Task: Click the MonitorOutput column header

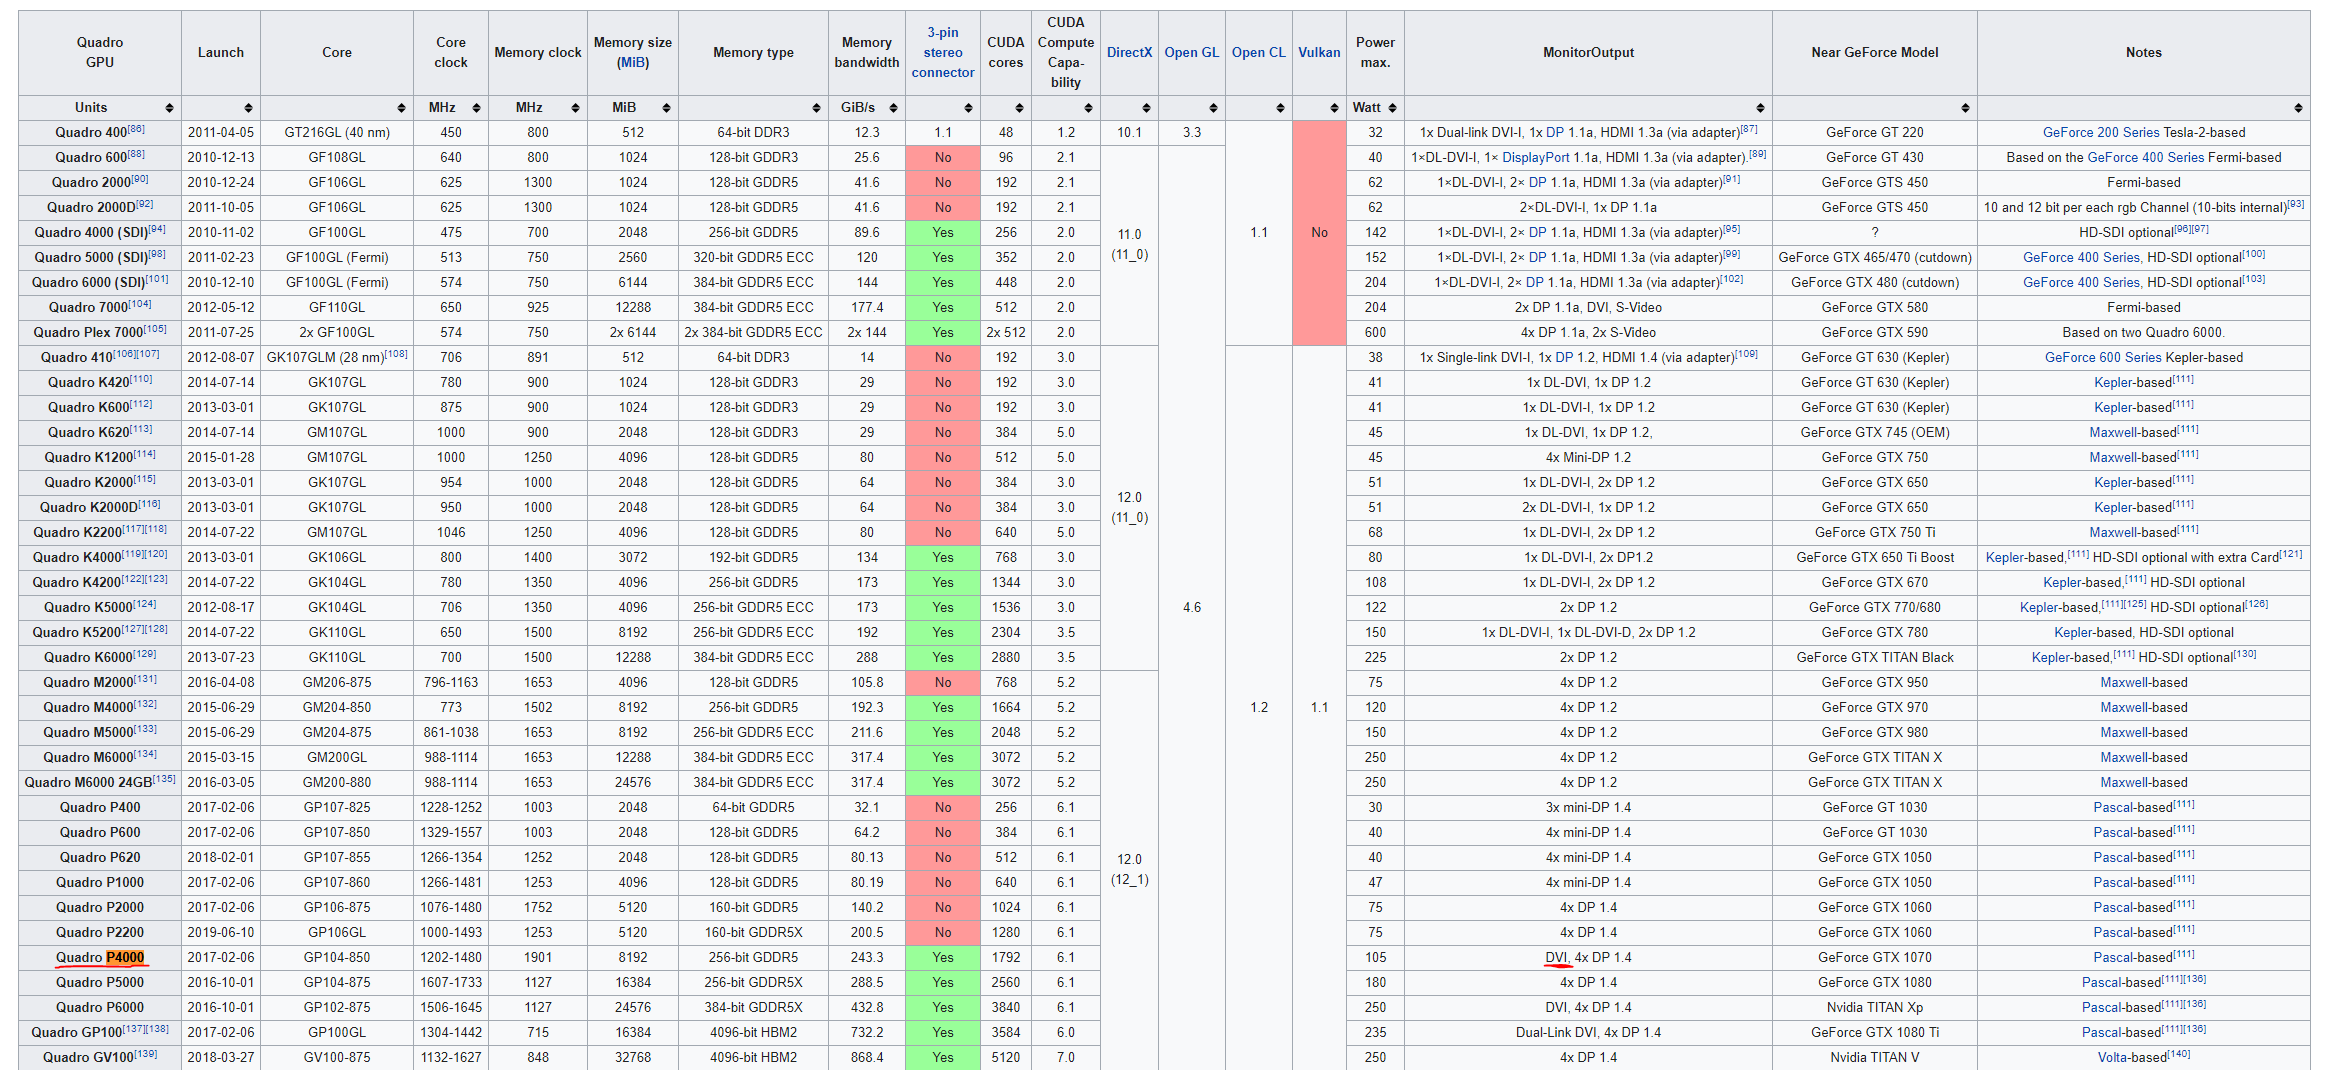Action: click(1588, 53)
